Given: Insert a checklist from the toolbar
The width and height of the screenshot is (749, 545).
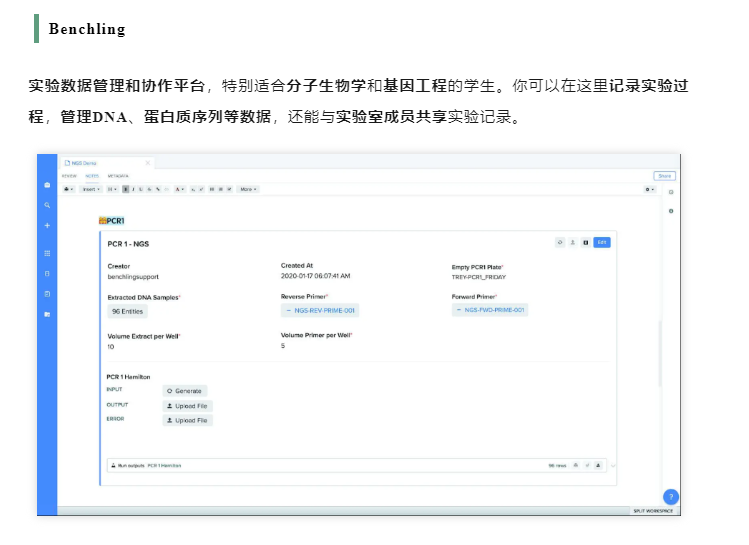Looking at the screenshot, I should [x=229, y=189].
